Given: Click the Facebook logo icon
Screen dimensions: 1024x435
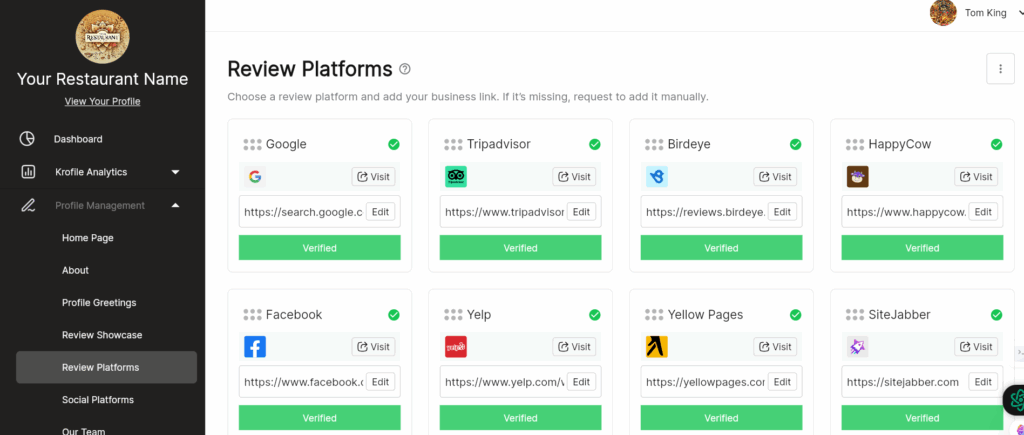Looking at the screenshot, I should pyautogui.click(x=255, y=347).
